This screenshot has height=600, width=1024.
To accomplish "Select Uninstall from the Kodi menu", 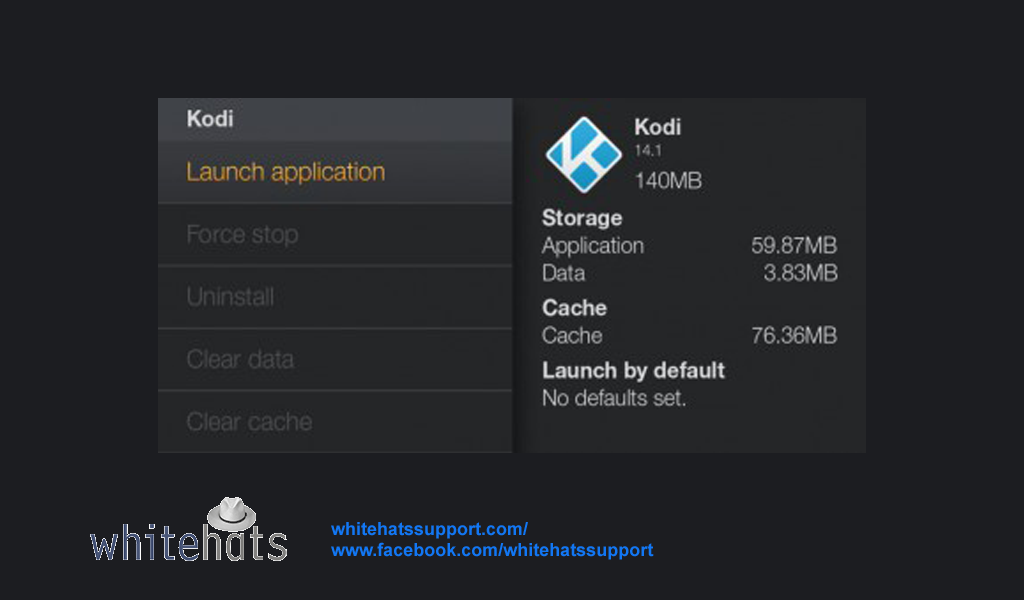I will point(335,297).
